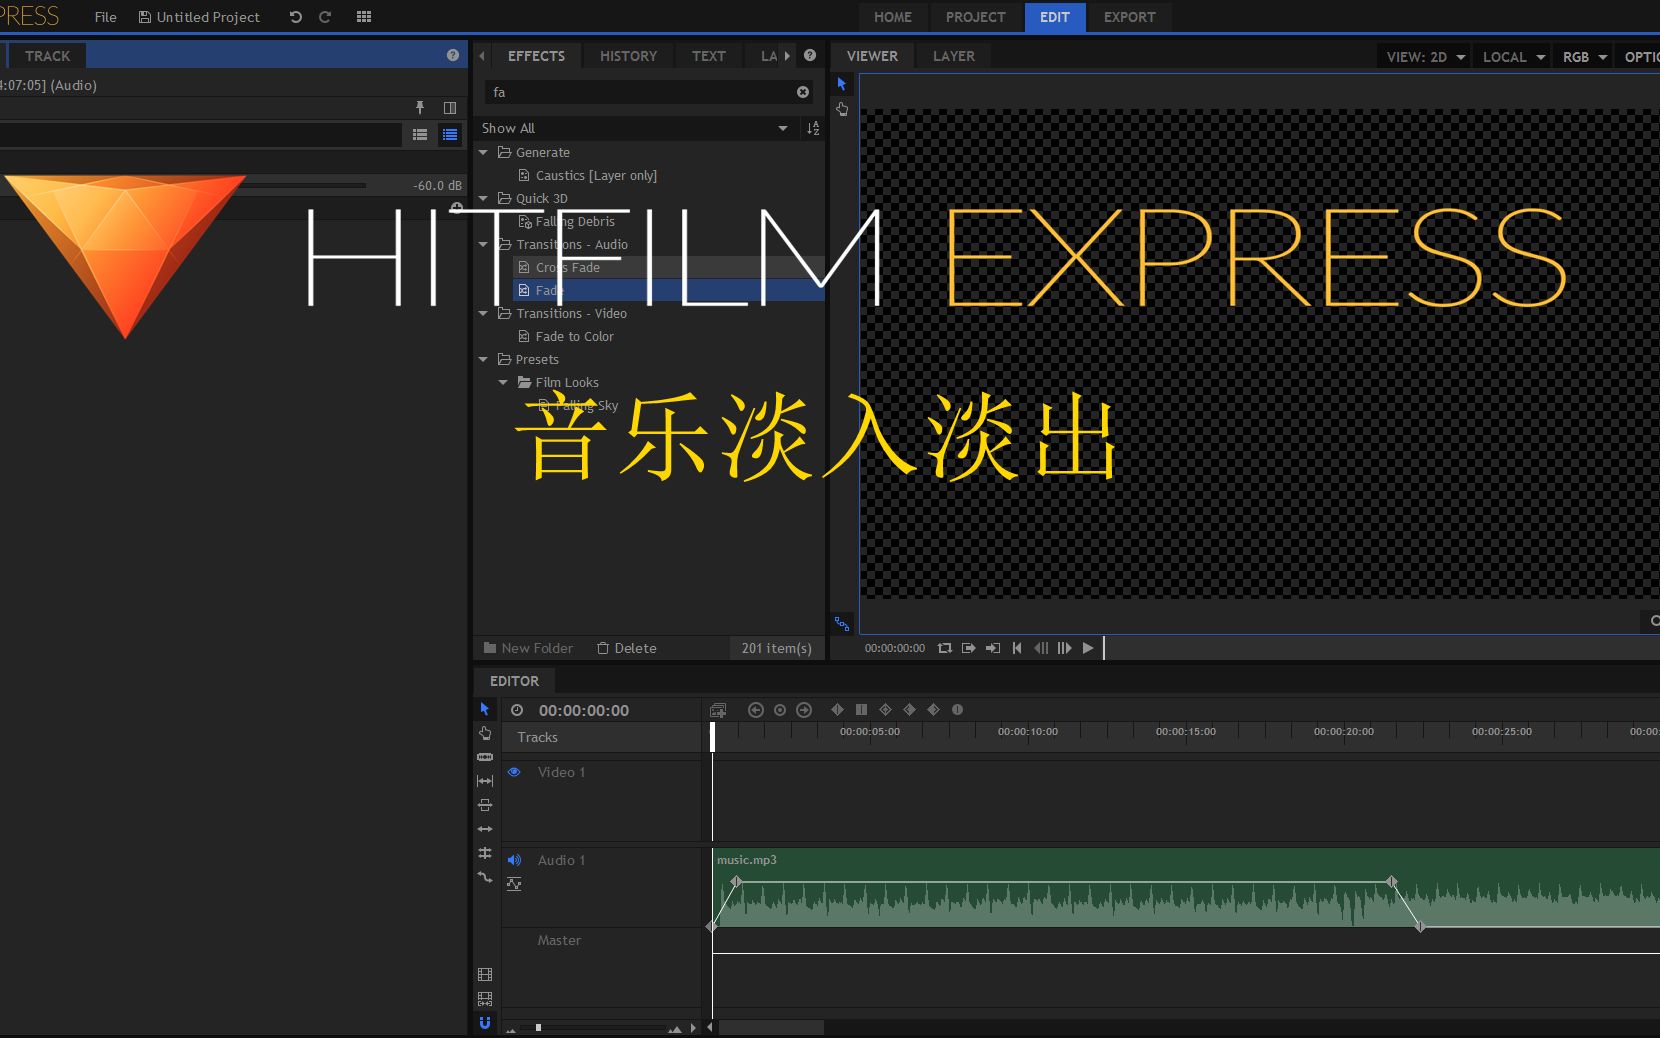This screenshot has height=1038, width=1660.
Task: Collapse the Generate folder
Action: coord(484,152)
